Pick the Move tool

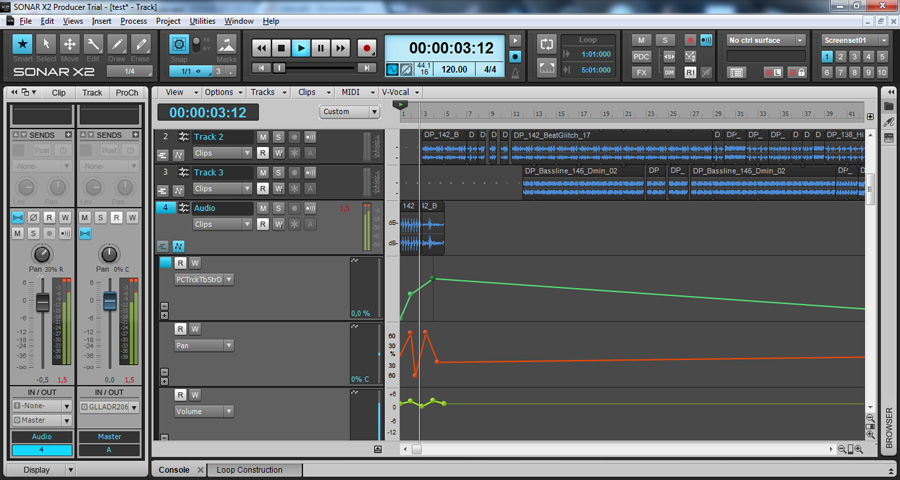pyautogui.click(x=70, y=46)
